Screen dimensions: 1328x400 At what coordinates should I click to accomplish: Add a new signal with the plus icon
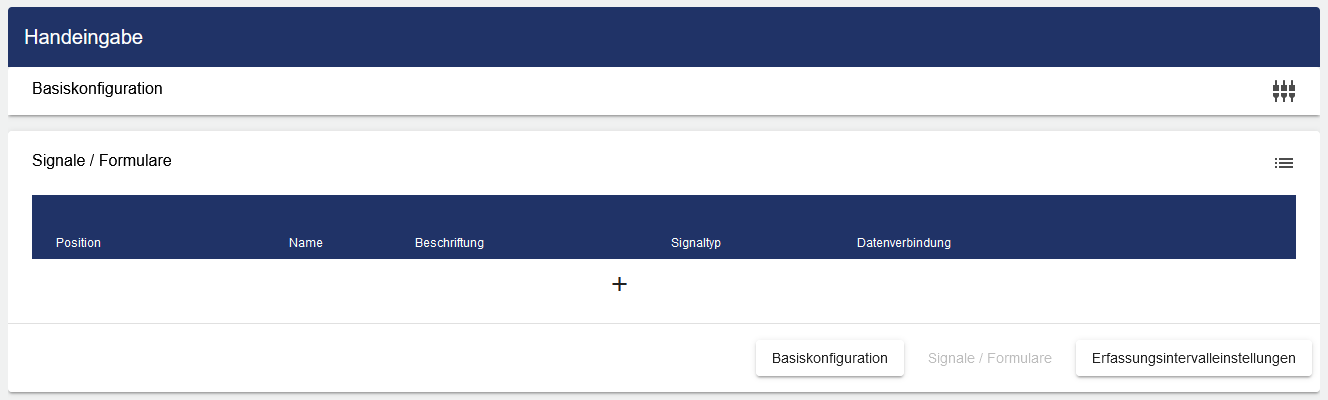619,284
